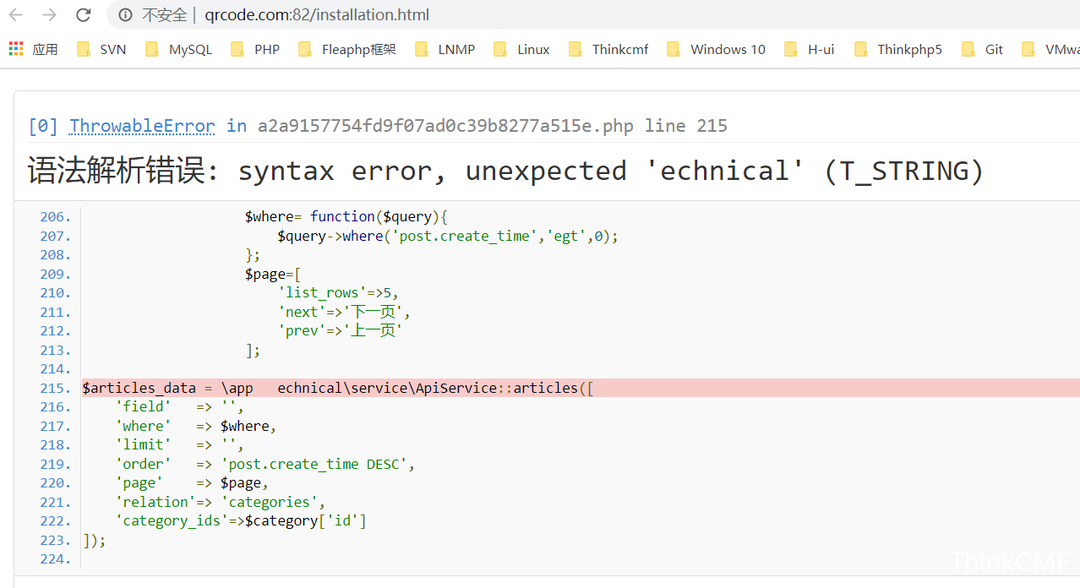The height and width of the screenshot is (588, 1080).
Task: Expand the Linux bookmark folder
Action: tap(522, 49)
